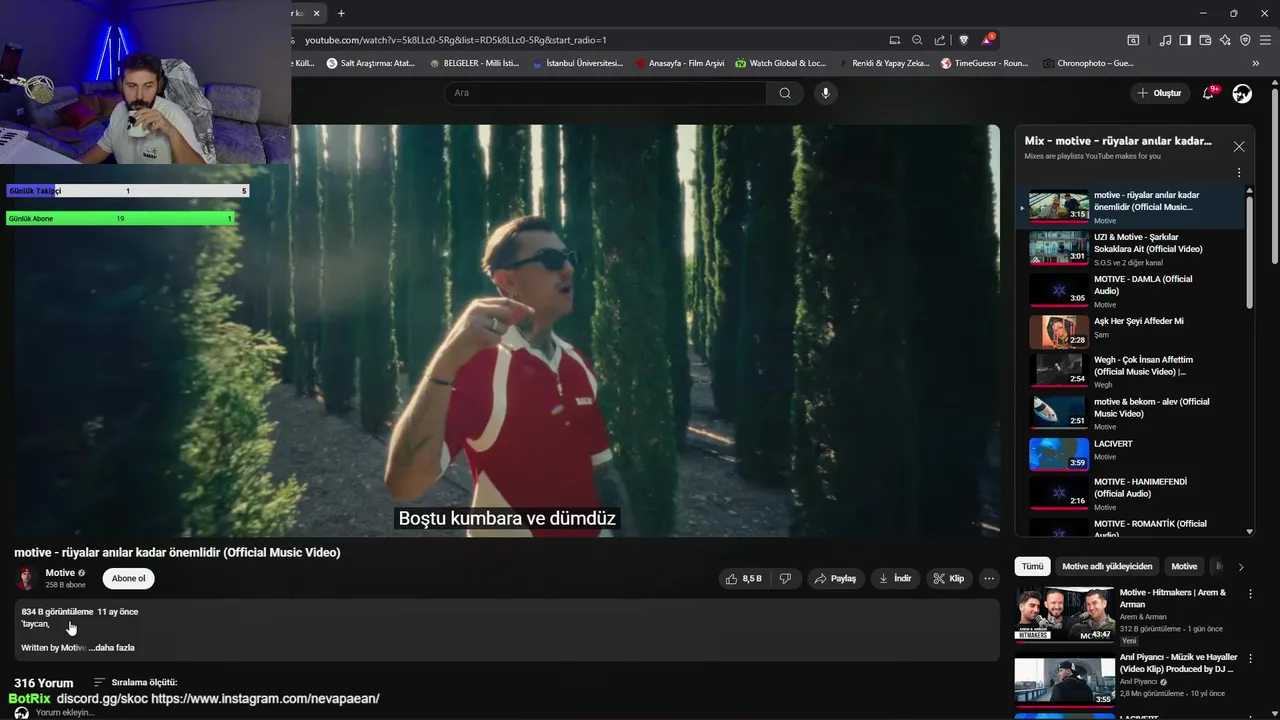
Task: Open more actions ellipsis under video
Action: (x=989, y=578)
